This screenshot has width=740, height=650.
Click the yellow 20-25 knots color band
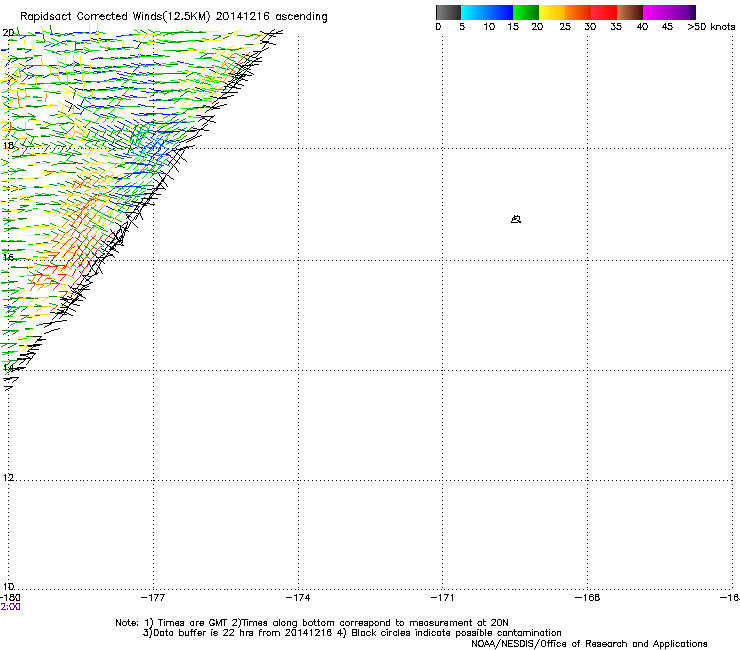[x=552, y=12]
